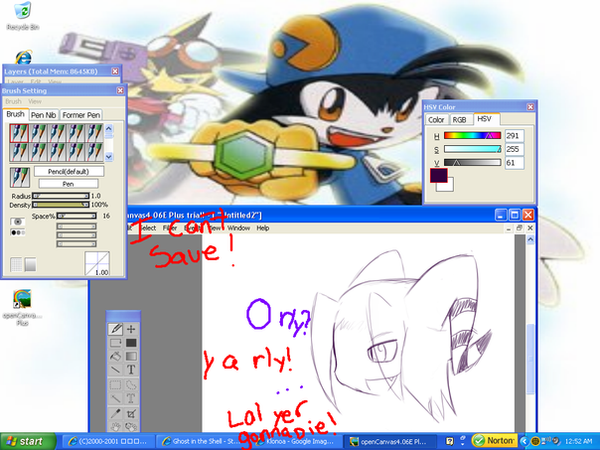Expand hidden system tray icons chevron
The image size is (600, 450).
(x=524, y=441)
